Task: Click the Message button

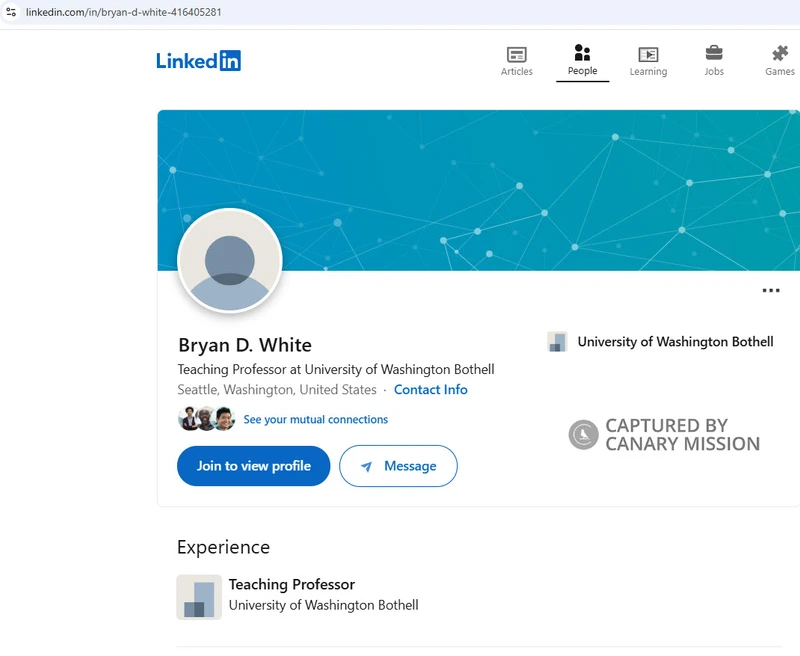Action: coord(398,466)
